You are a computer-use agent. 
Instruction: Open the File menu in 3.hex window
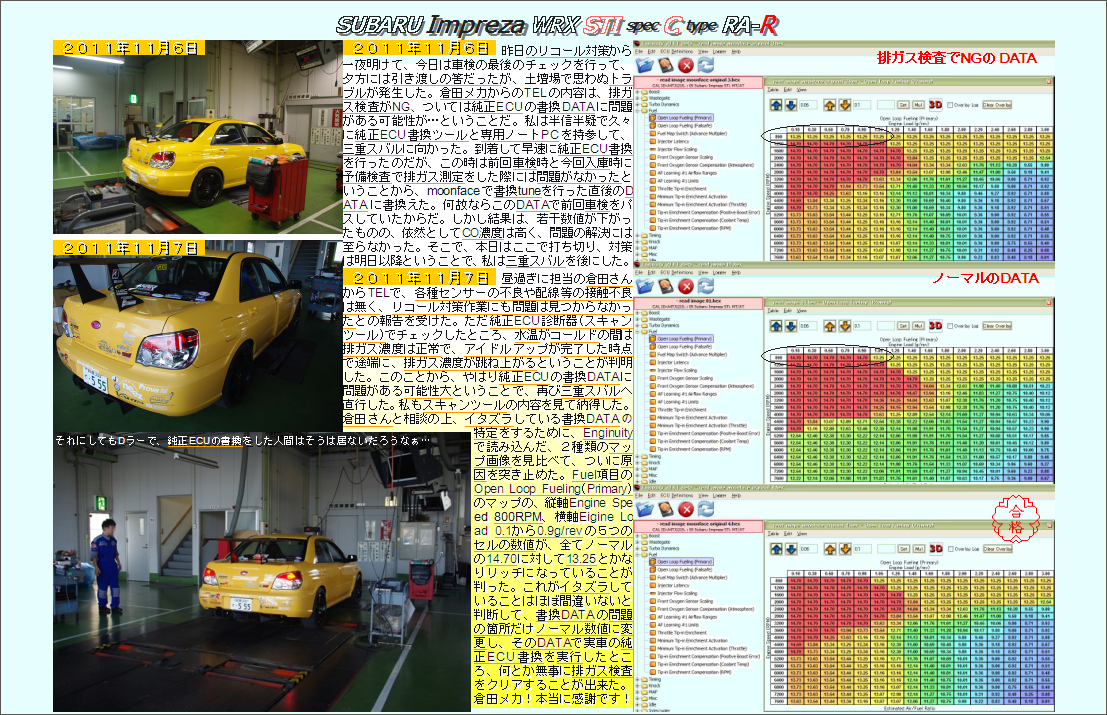[639, 52]
